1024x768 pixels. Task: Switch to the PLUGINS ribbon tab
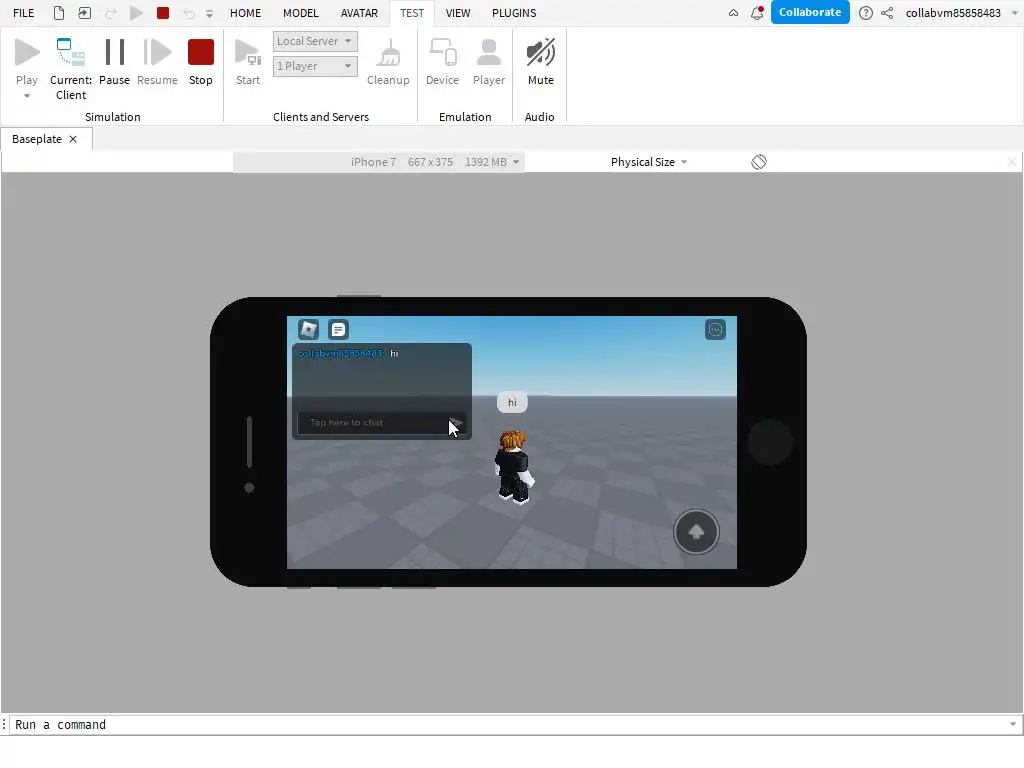click(x=514, y=13)
